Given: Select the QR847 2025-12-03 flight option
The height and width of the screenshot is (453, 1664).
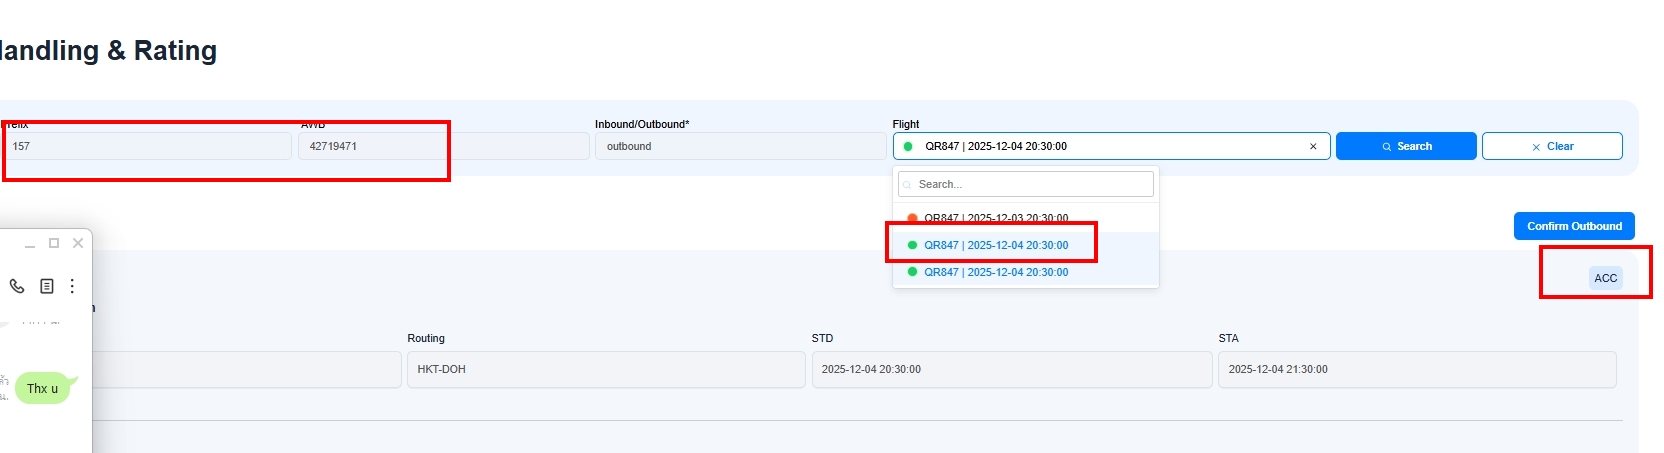Looking at the screenshot, I should click(995, 218).
